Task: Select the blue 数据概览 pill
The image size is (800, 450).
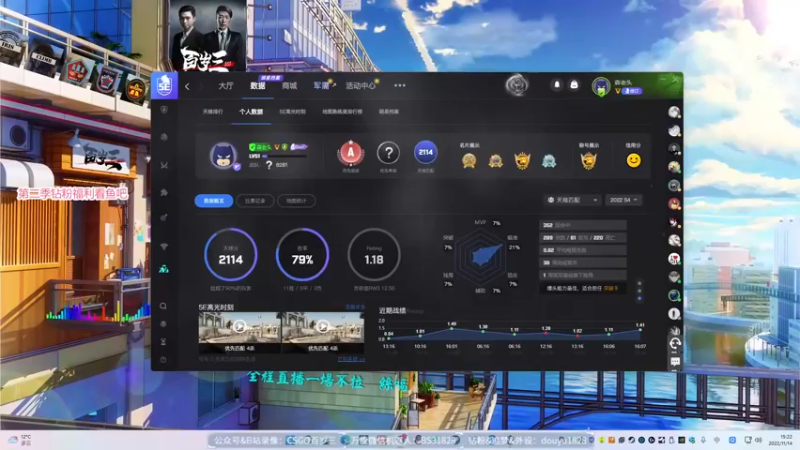Action: tap(214, 201)
